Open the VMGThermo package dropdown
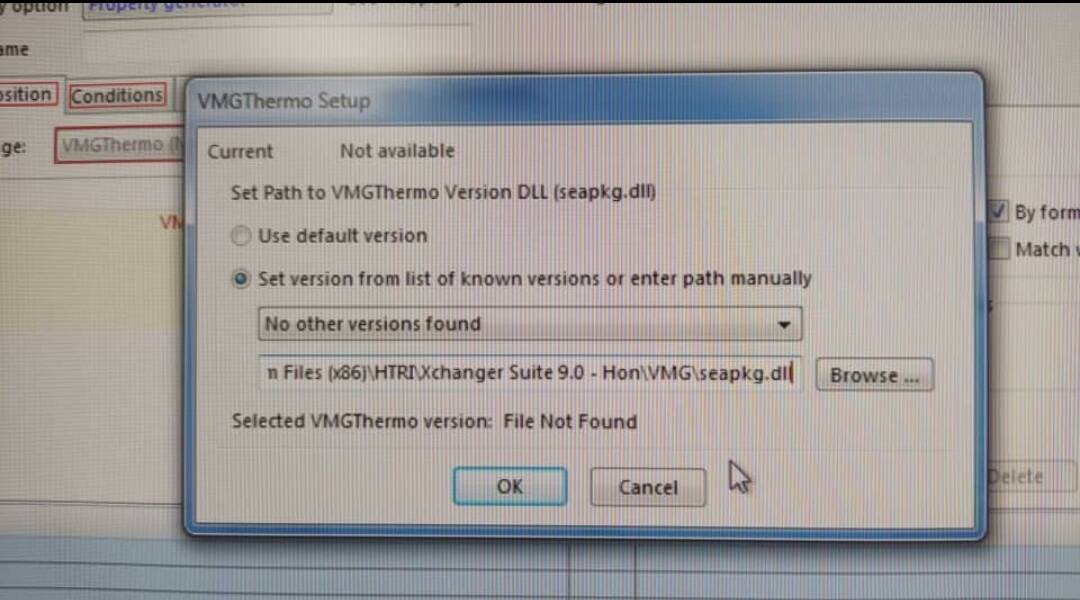The image size is (1080, 600). tap(120, 145)
